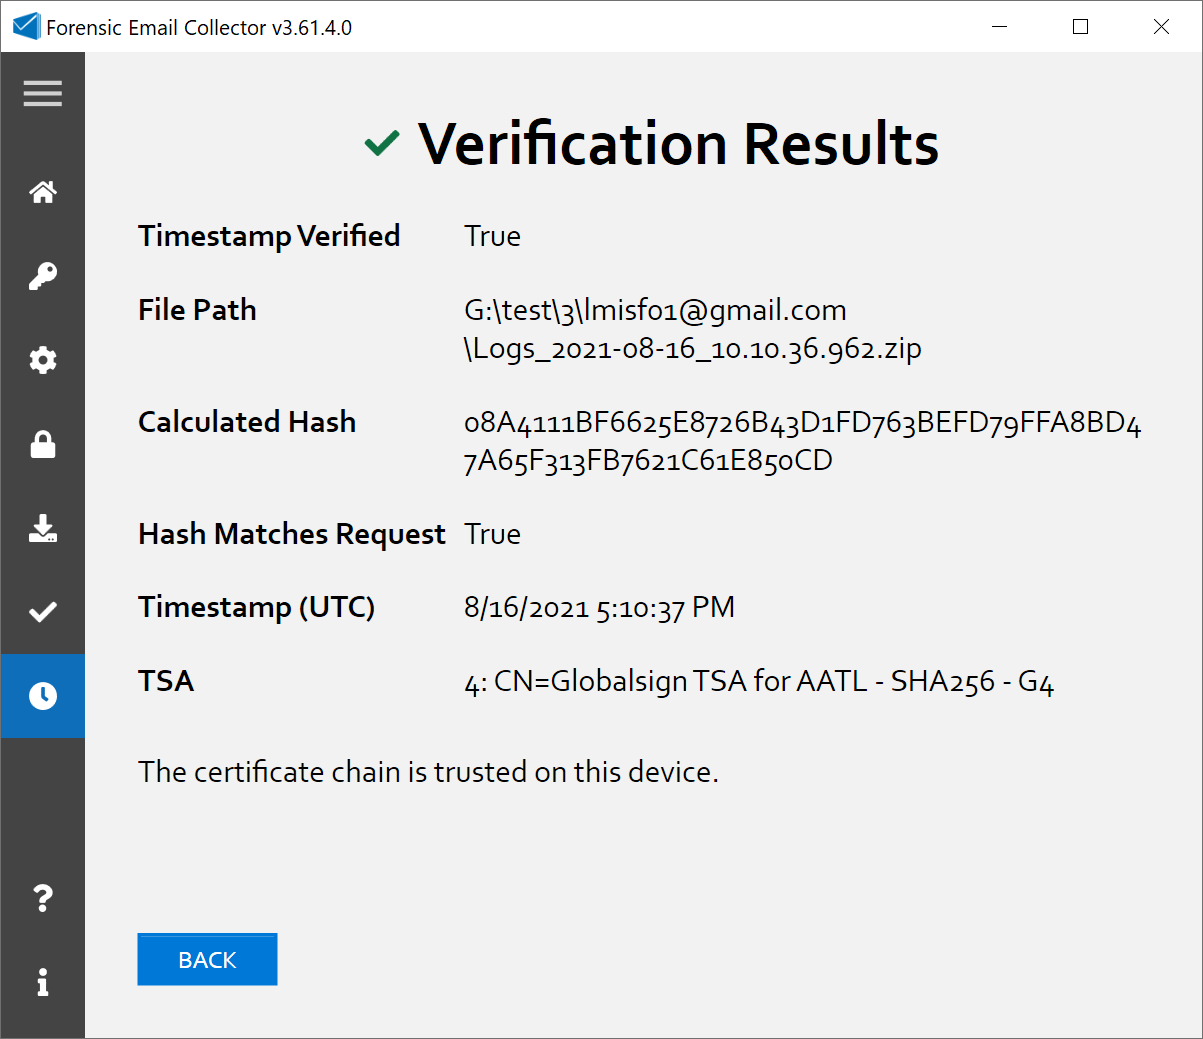Click the Logs zip file path value
Viewport: 1203px width, 1039px height.
click(x=692, y=330)
